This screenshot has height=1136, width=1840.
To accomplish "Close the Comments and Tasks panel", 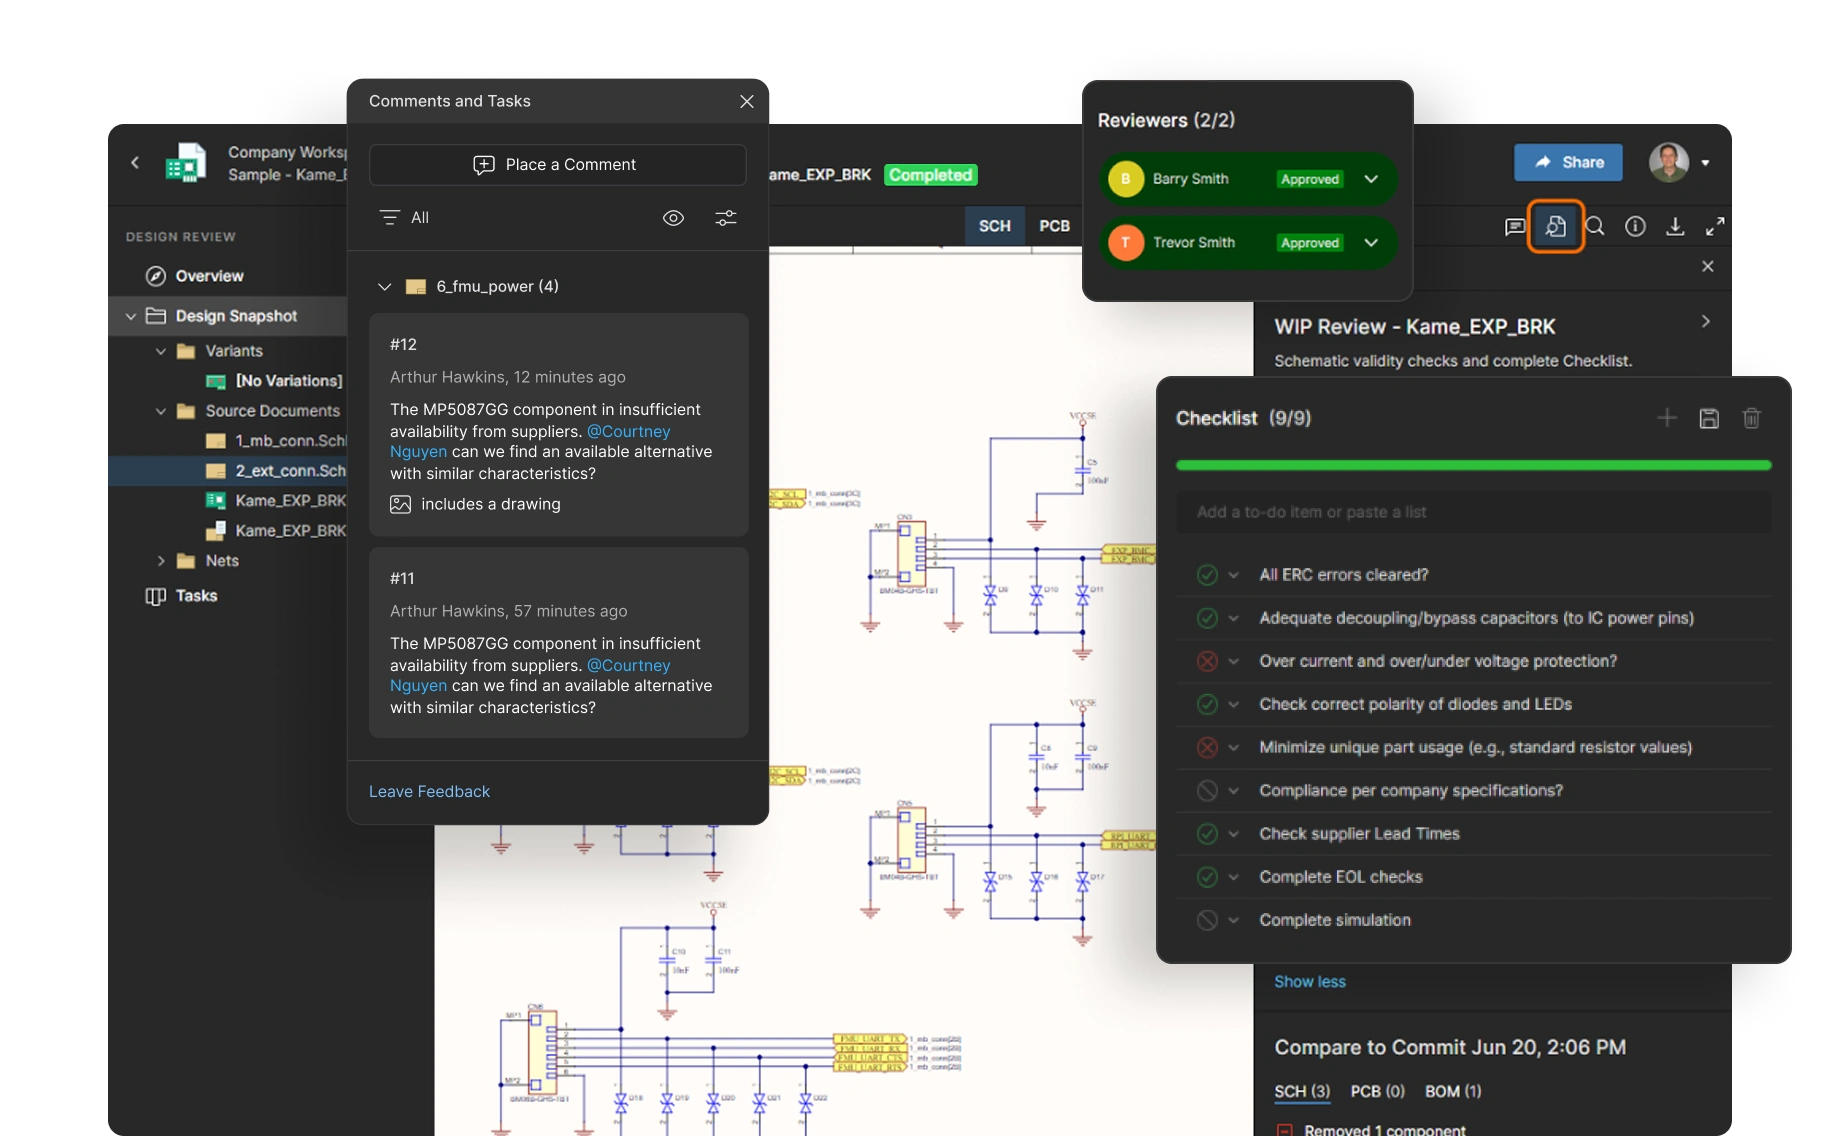I will click(x=746, y=102).
